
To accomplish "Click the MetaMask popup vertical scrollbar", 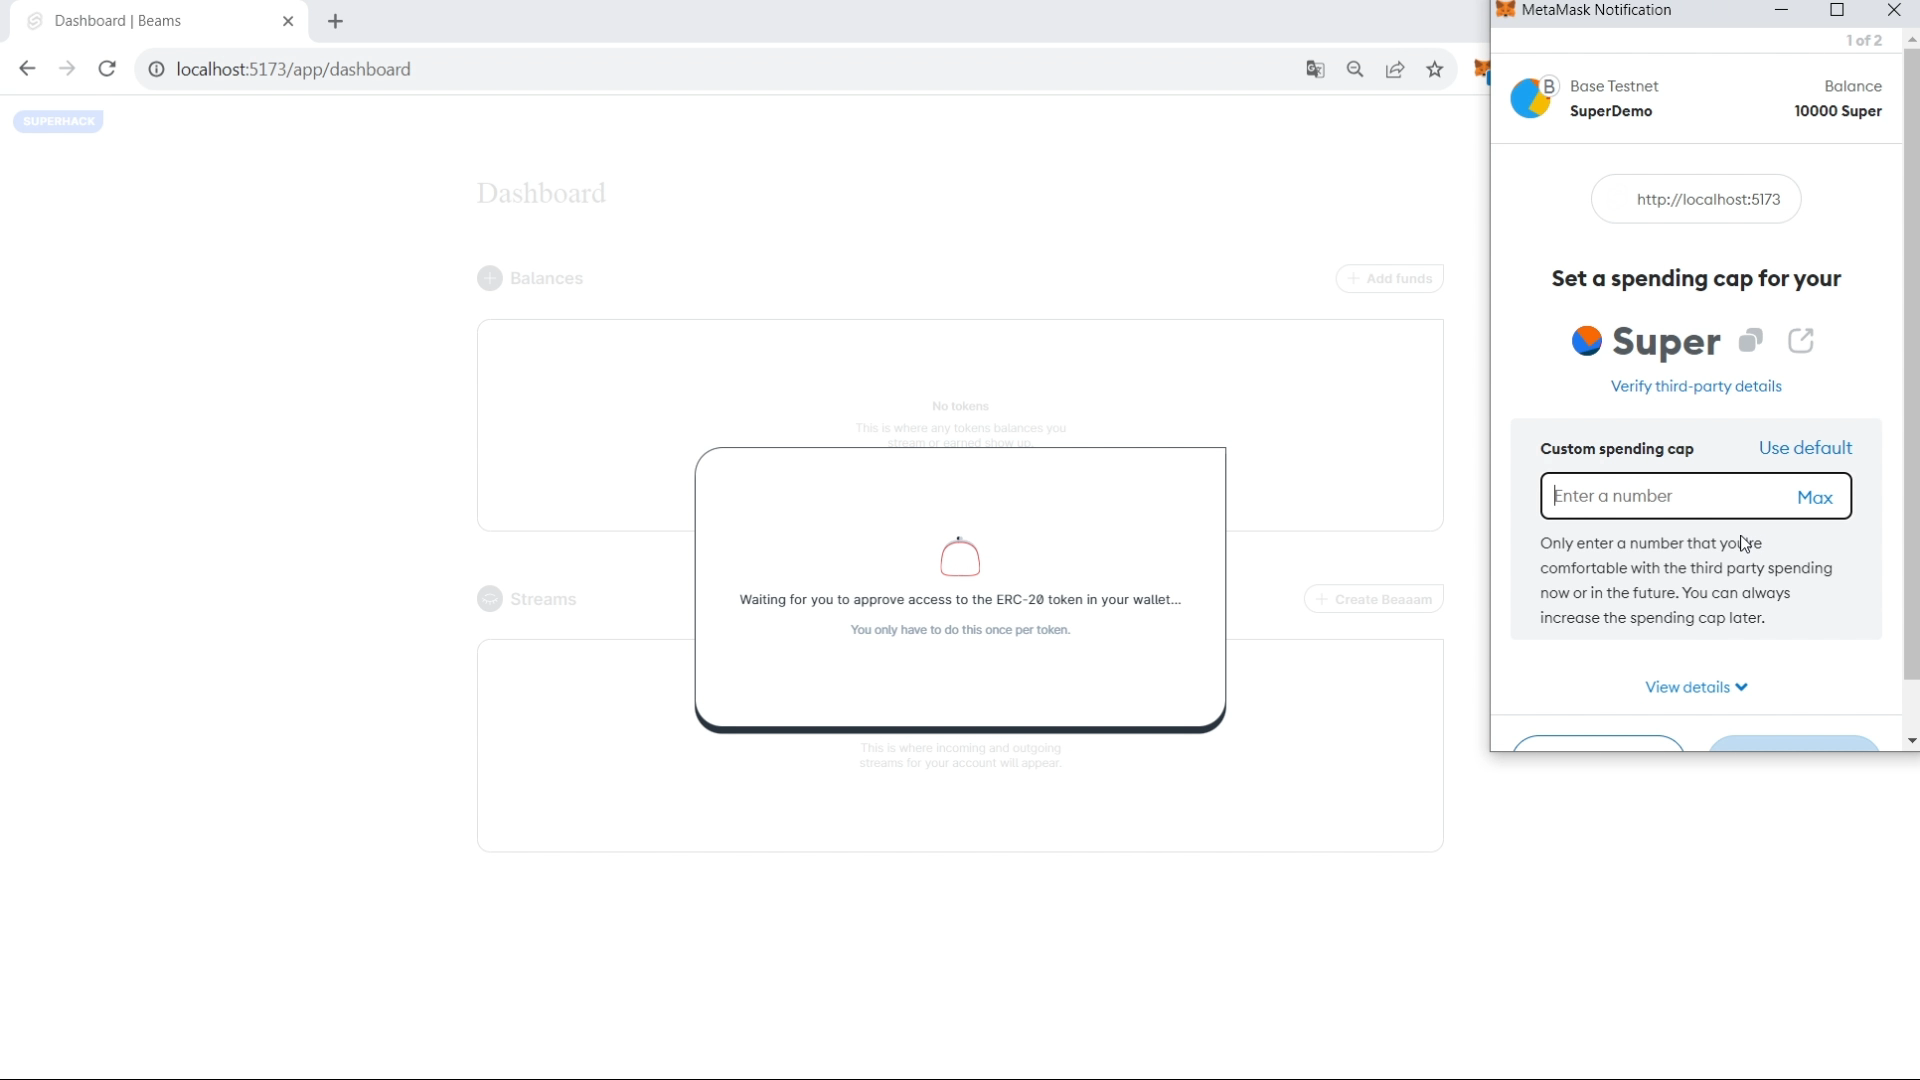I will [x=1911, y=364].
